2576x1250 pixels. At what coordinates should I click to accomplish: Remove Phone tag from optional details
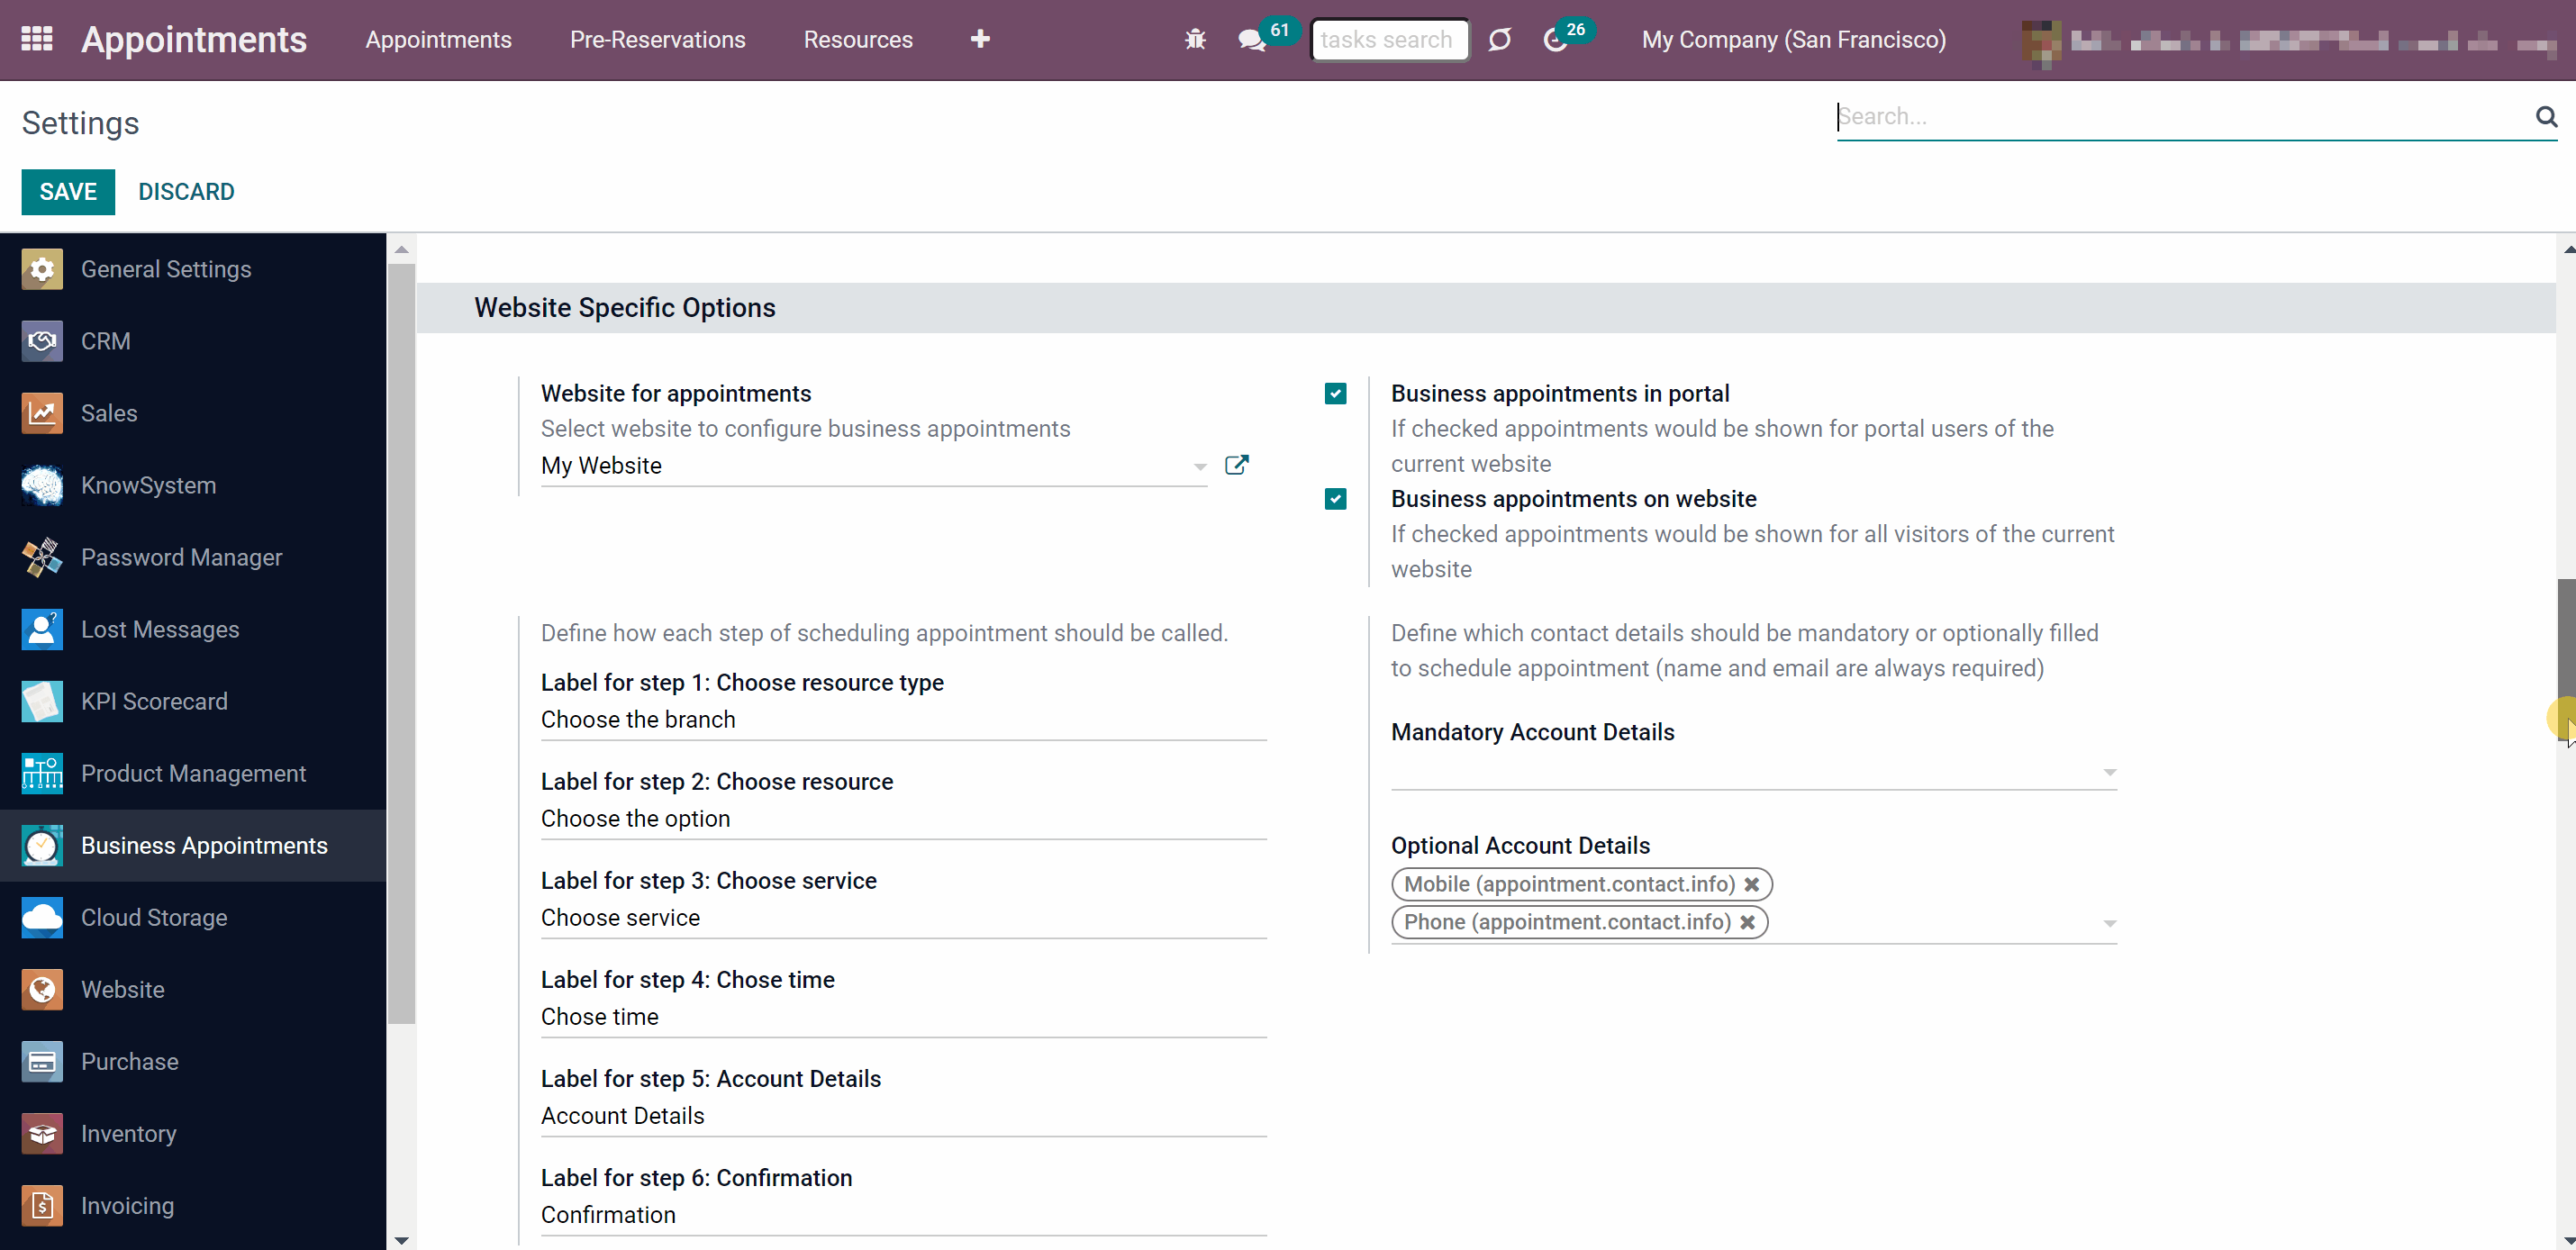pos(1747,922)
